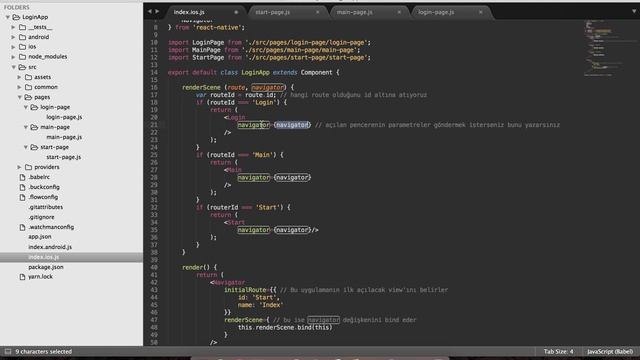Expand the __tests__ folder
Viewport: 640px width, 360px height.
13,27
